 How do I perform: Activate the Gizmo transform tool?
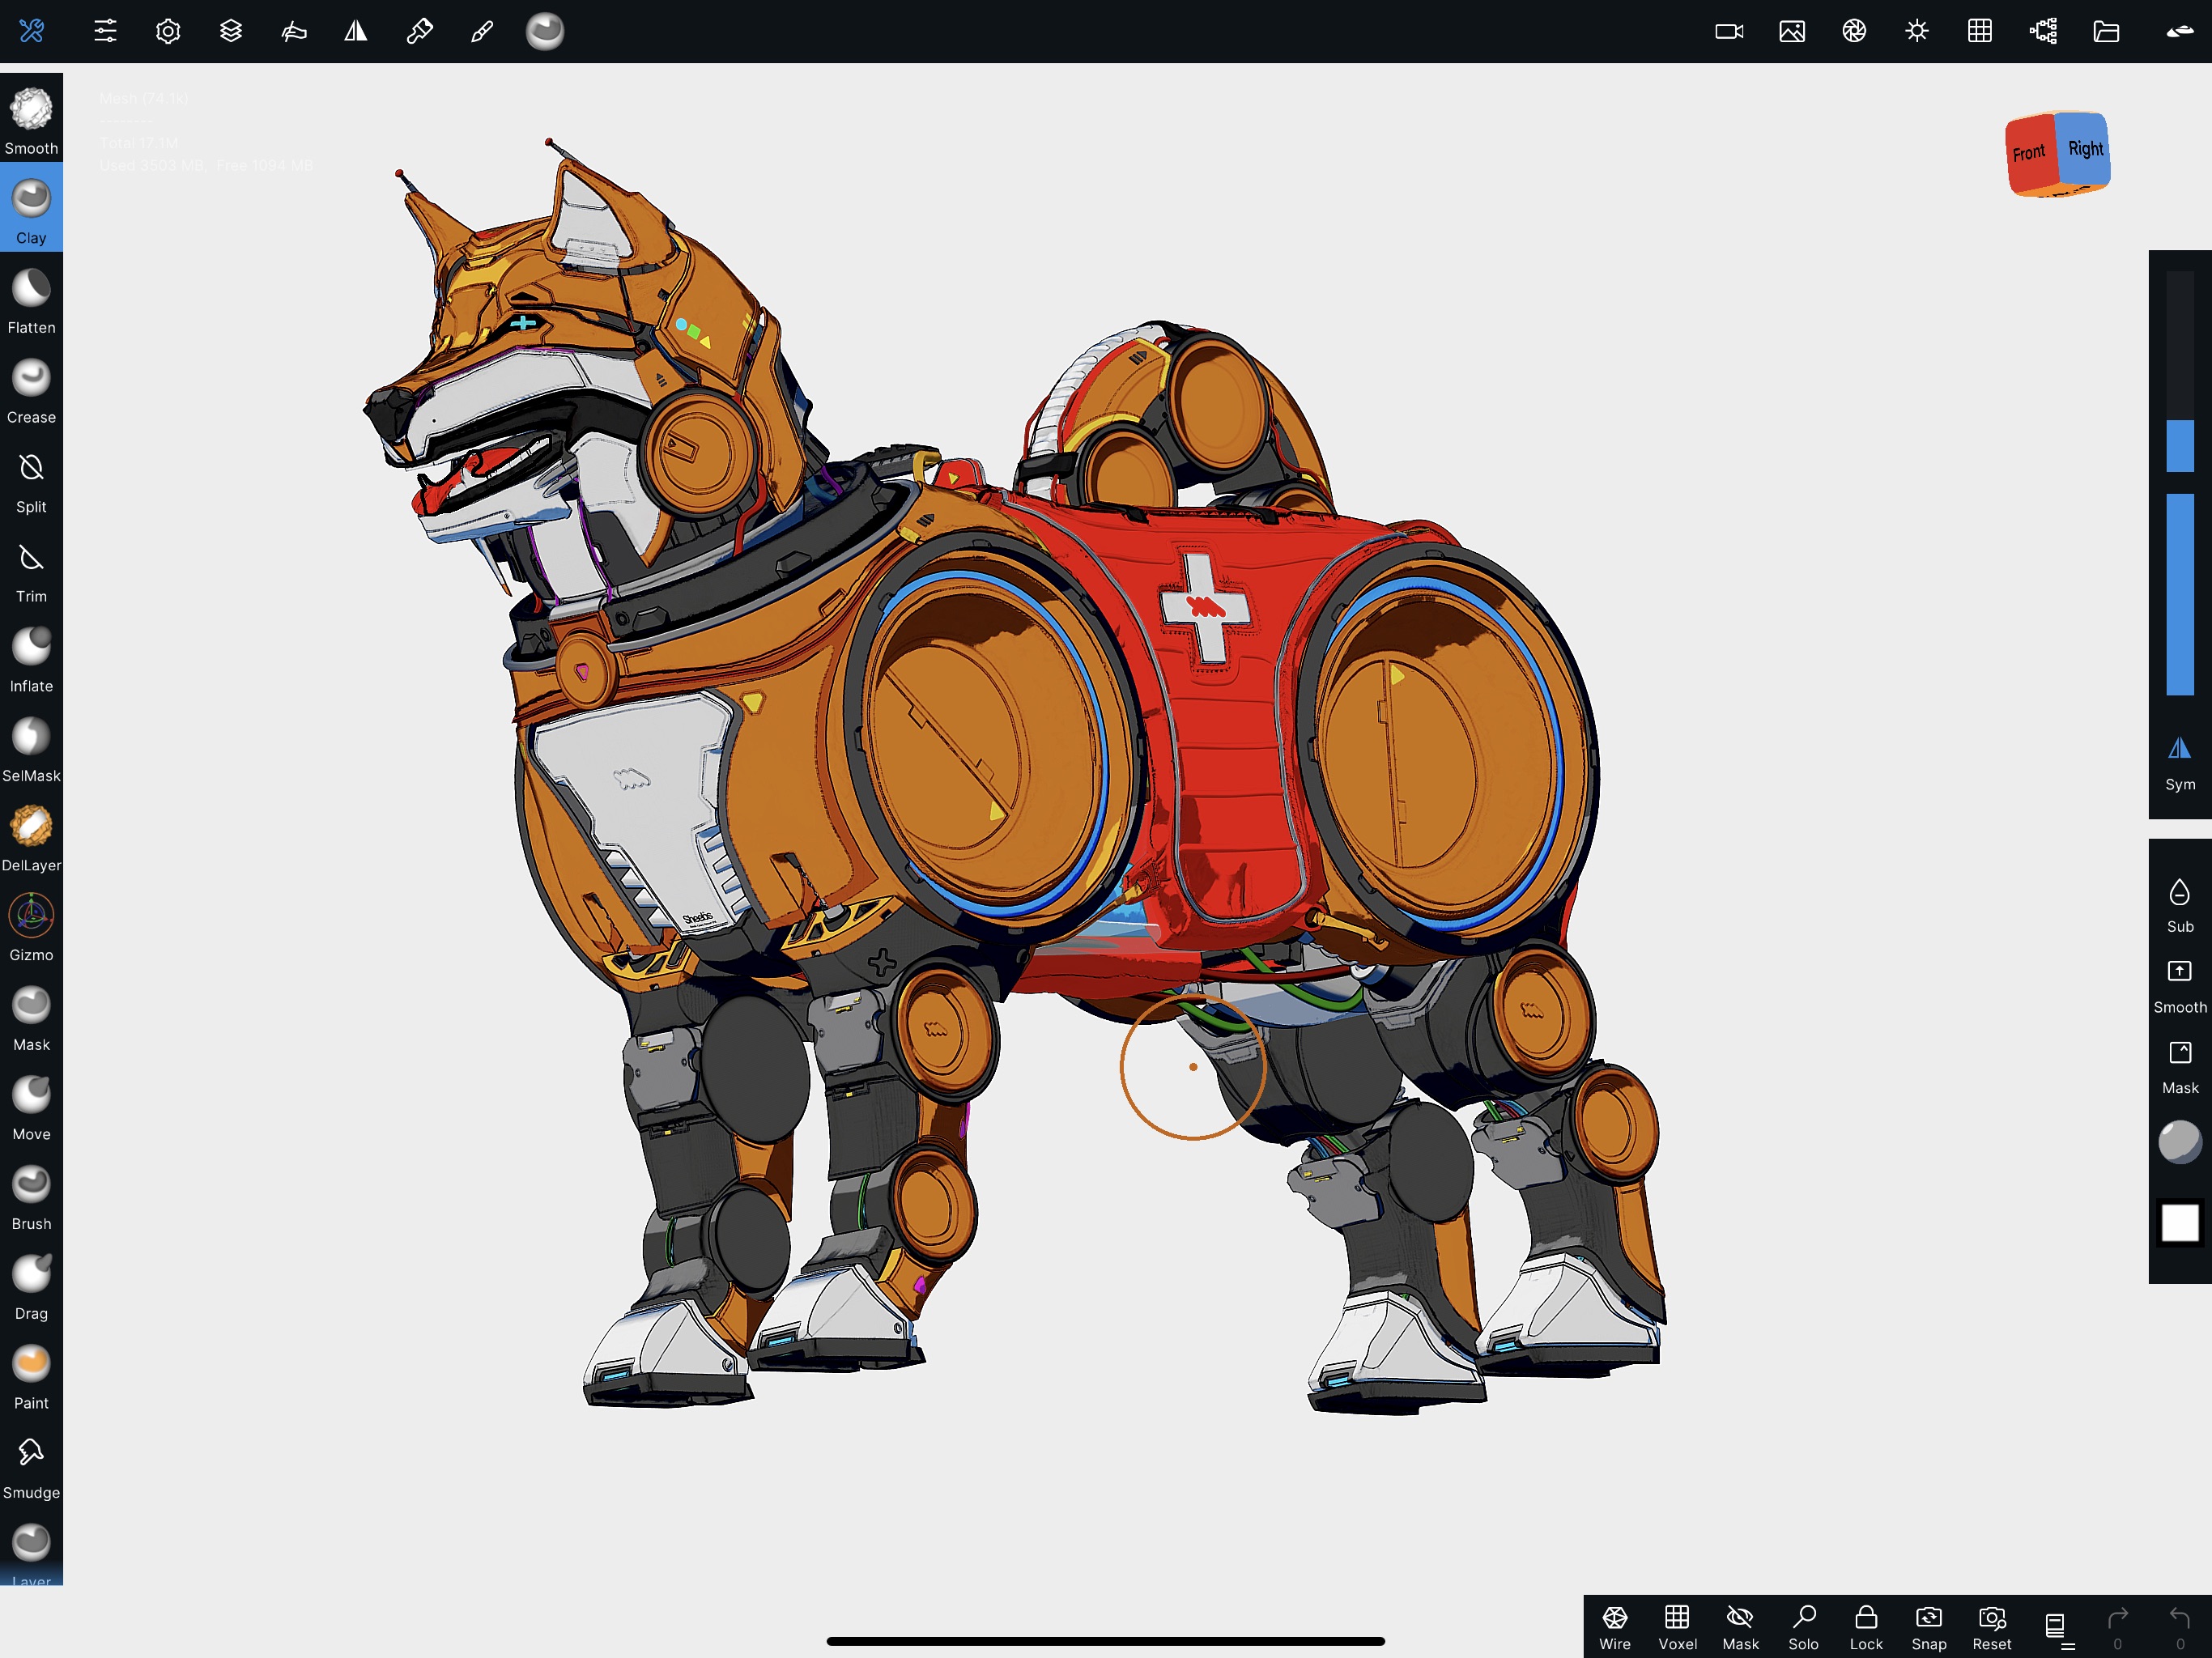(31, 925)
